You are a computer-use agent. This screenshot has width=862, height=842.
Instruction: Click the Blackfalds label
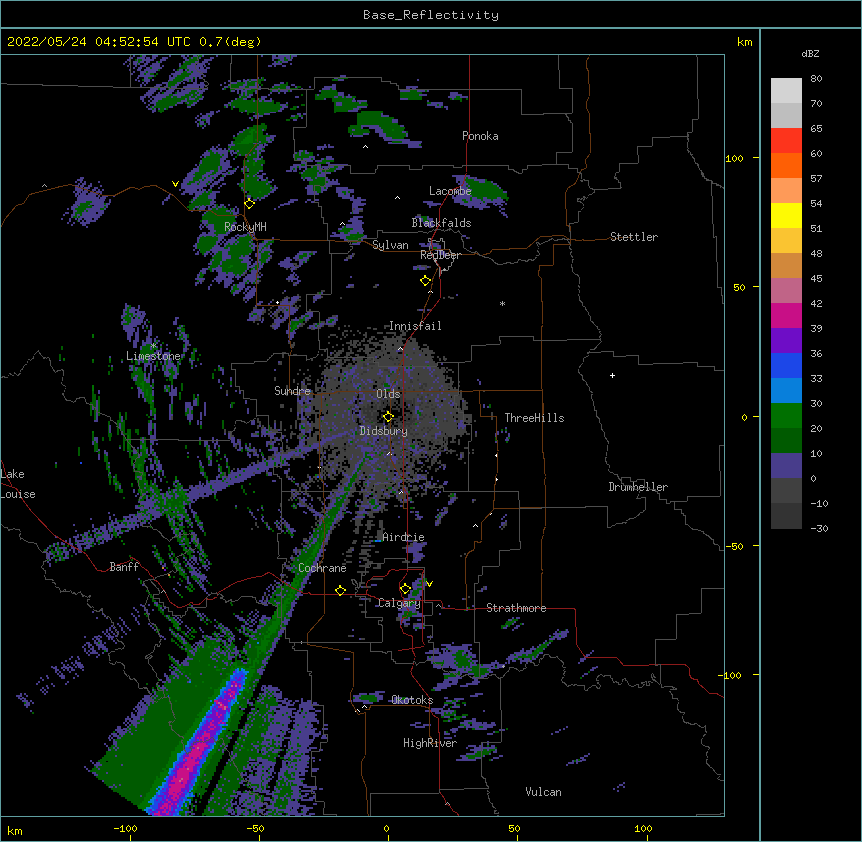tap(441, 223)
